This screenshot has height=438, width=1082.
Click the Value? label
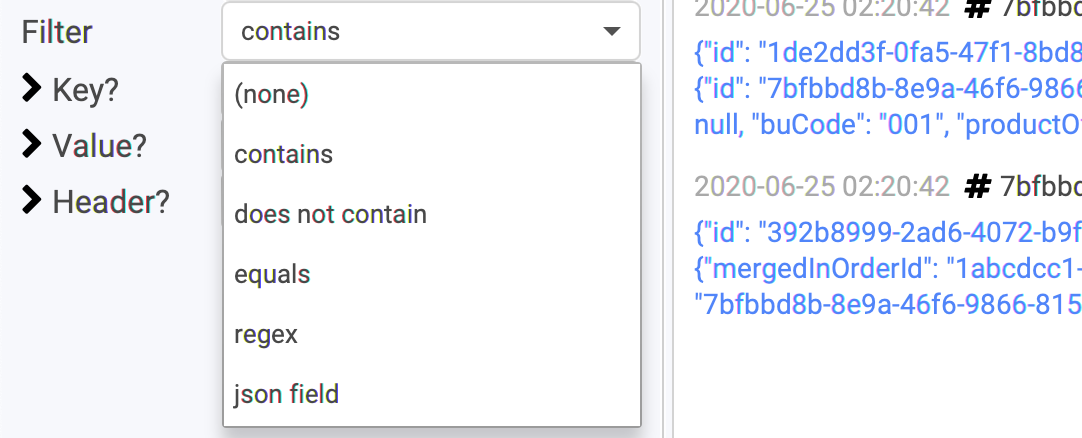(99, 146)
